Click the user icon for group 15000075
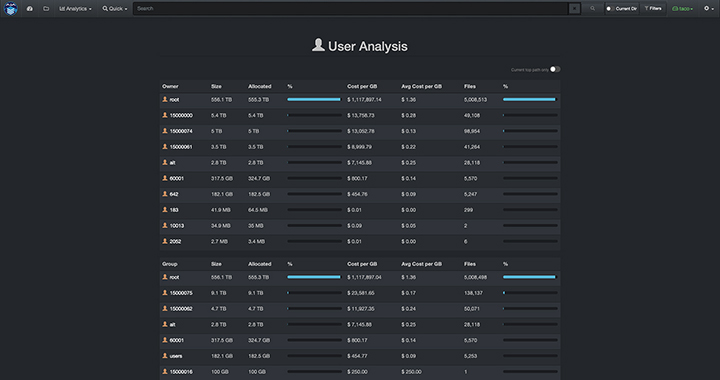The height and width of the screenshot is (380, 720). click(x=165, y=293)
